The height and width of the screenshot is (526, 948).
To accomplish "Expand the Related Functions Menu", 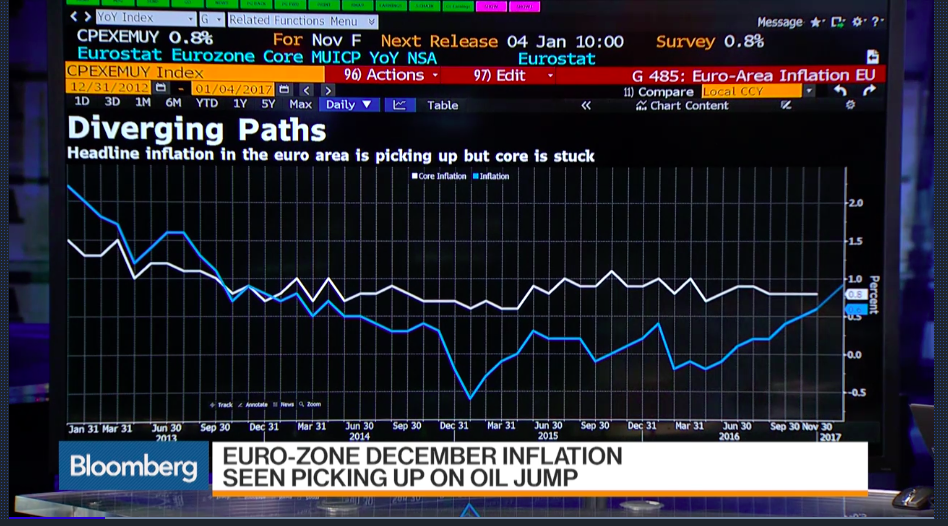I will [x=303, y=21].
